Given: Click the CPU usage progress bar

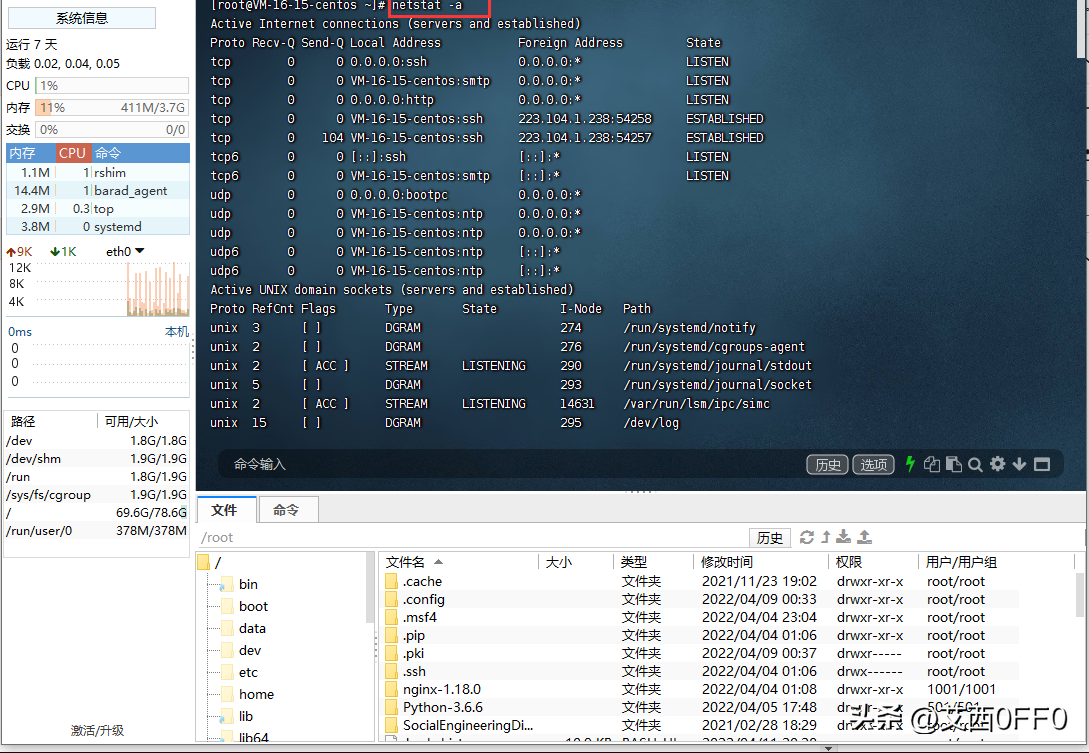Looking at the screenshot, I should (x=112, y=85).
